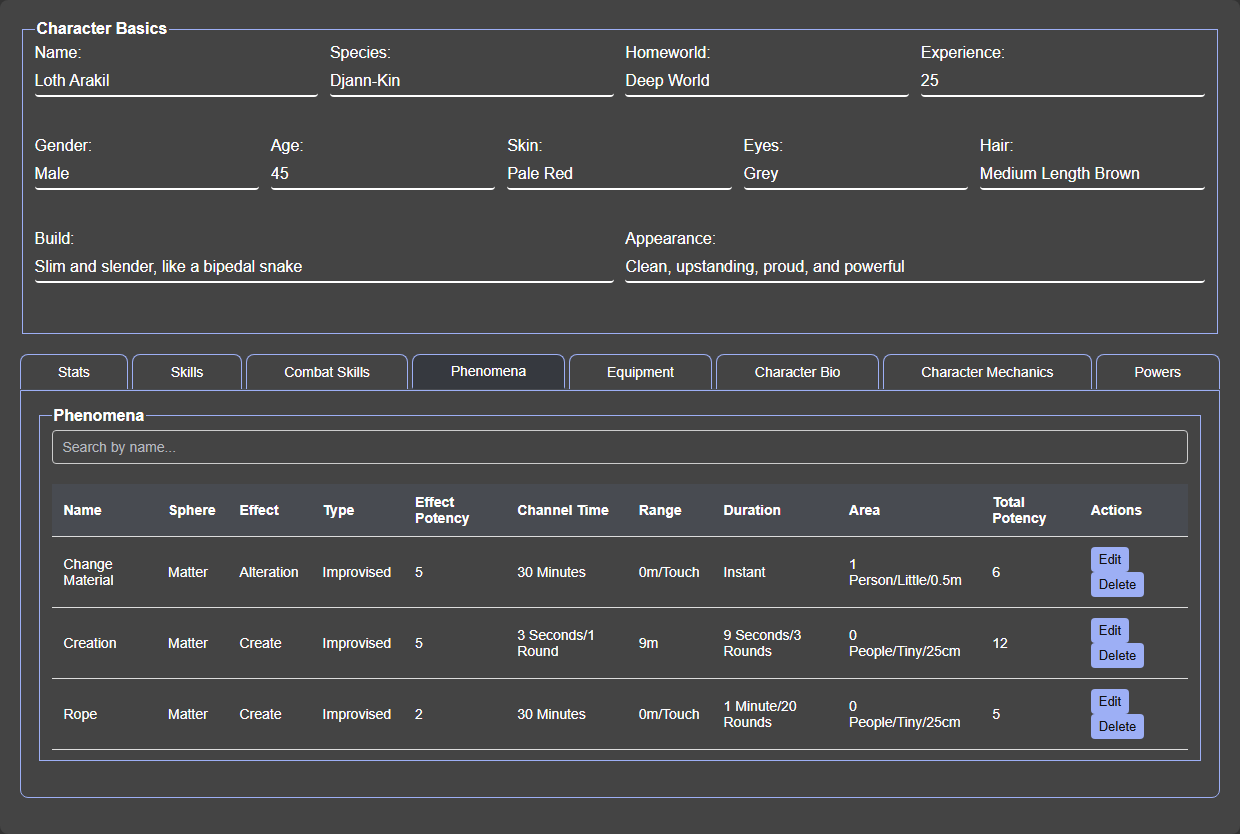Click the Character Basics section title
1240x834 pixels.
coord(102,29)
